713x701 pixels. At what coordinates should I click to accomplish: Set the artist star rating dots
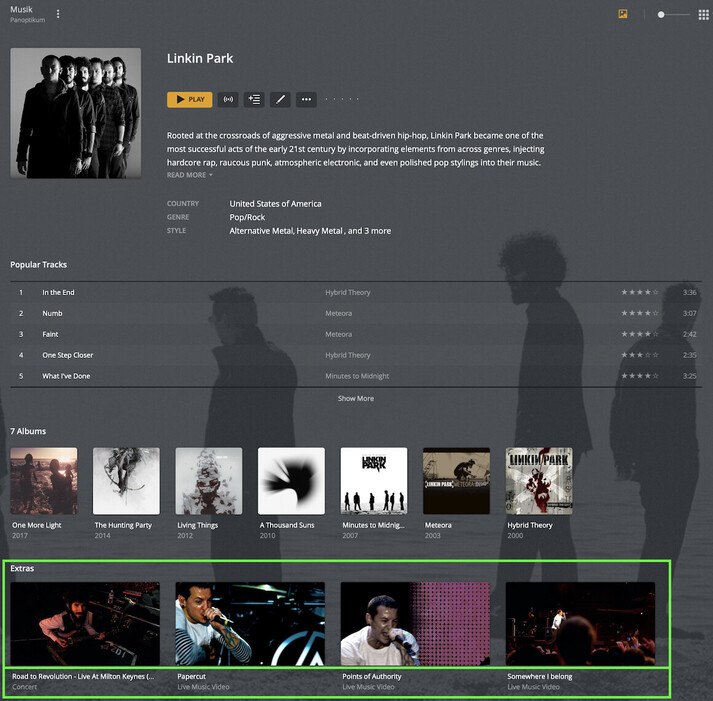(342, 99)
